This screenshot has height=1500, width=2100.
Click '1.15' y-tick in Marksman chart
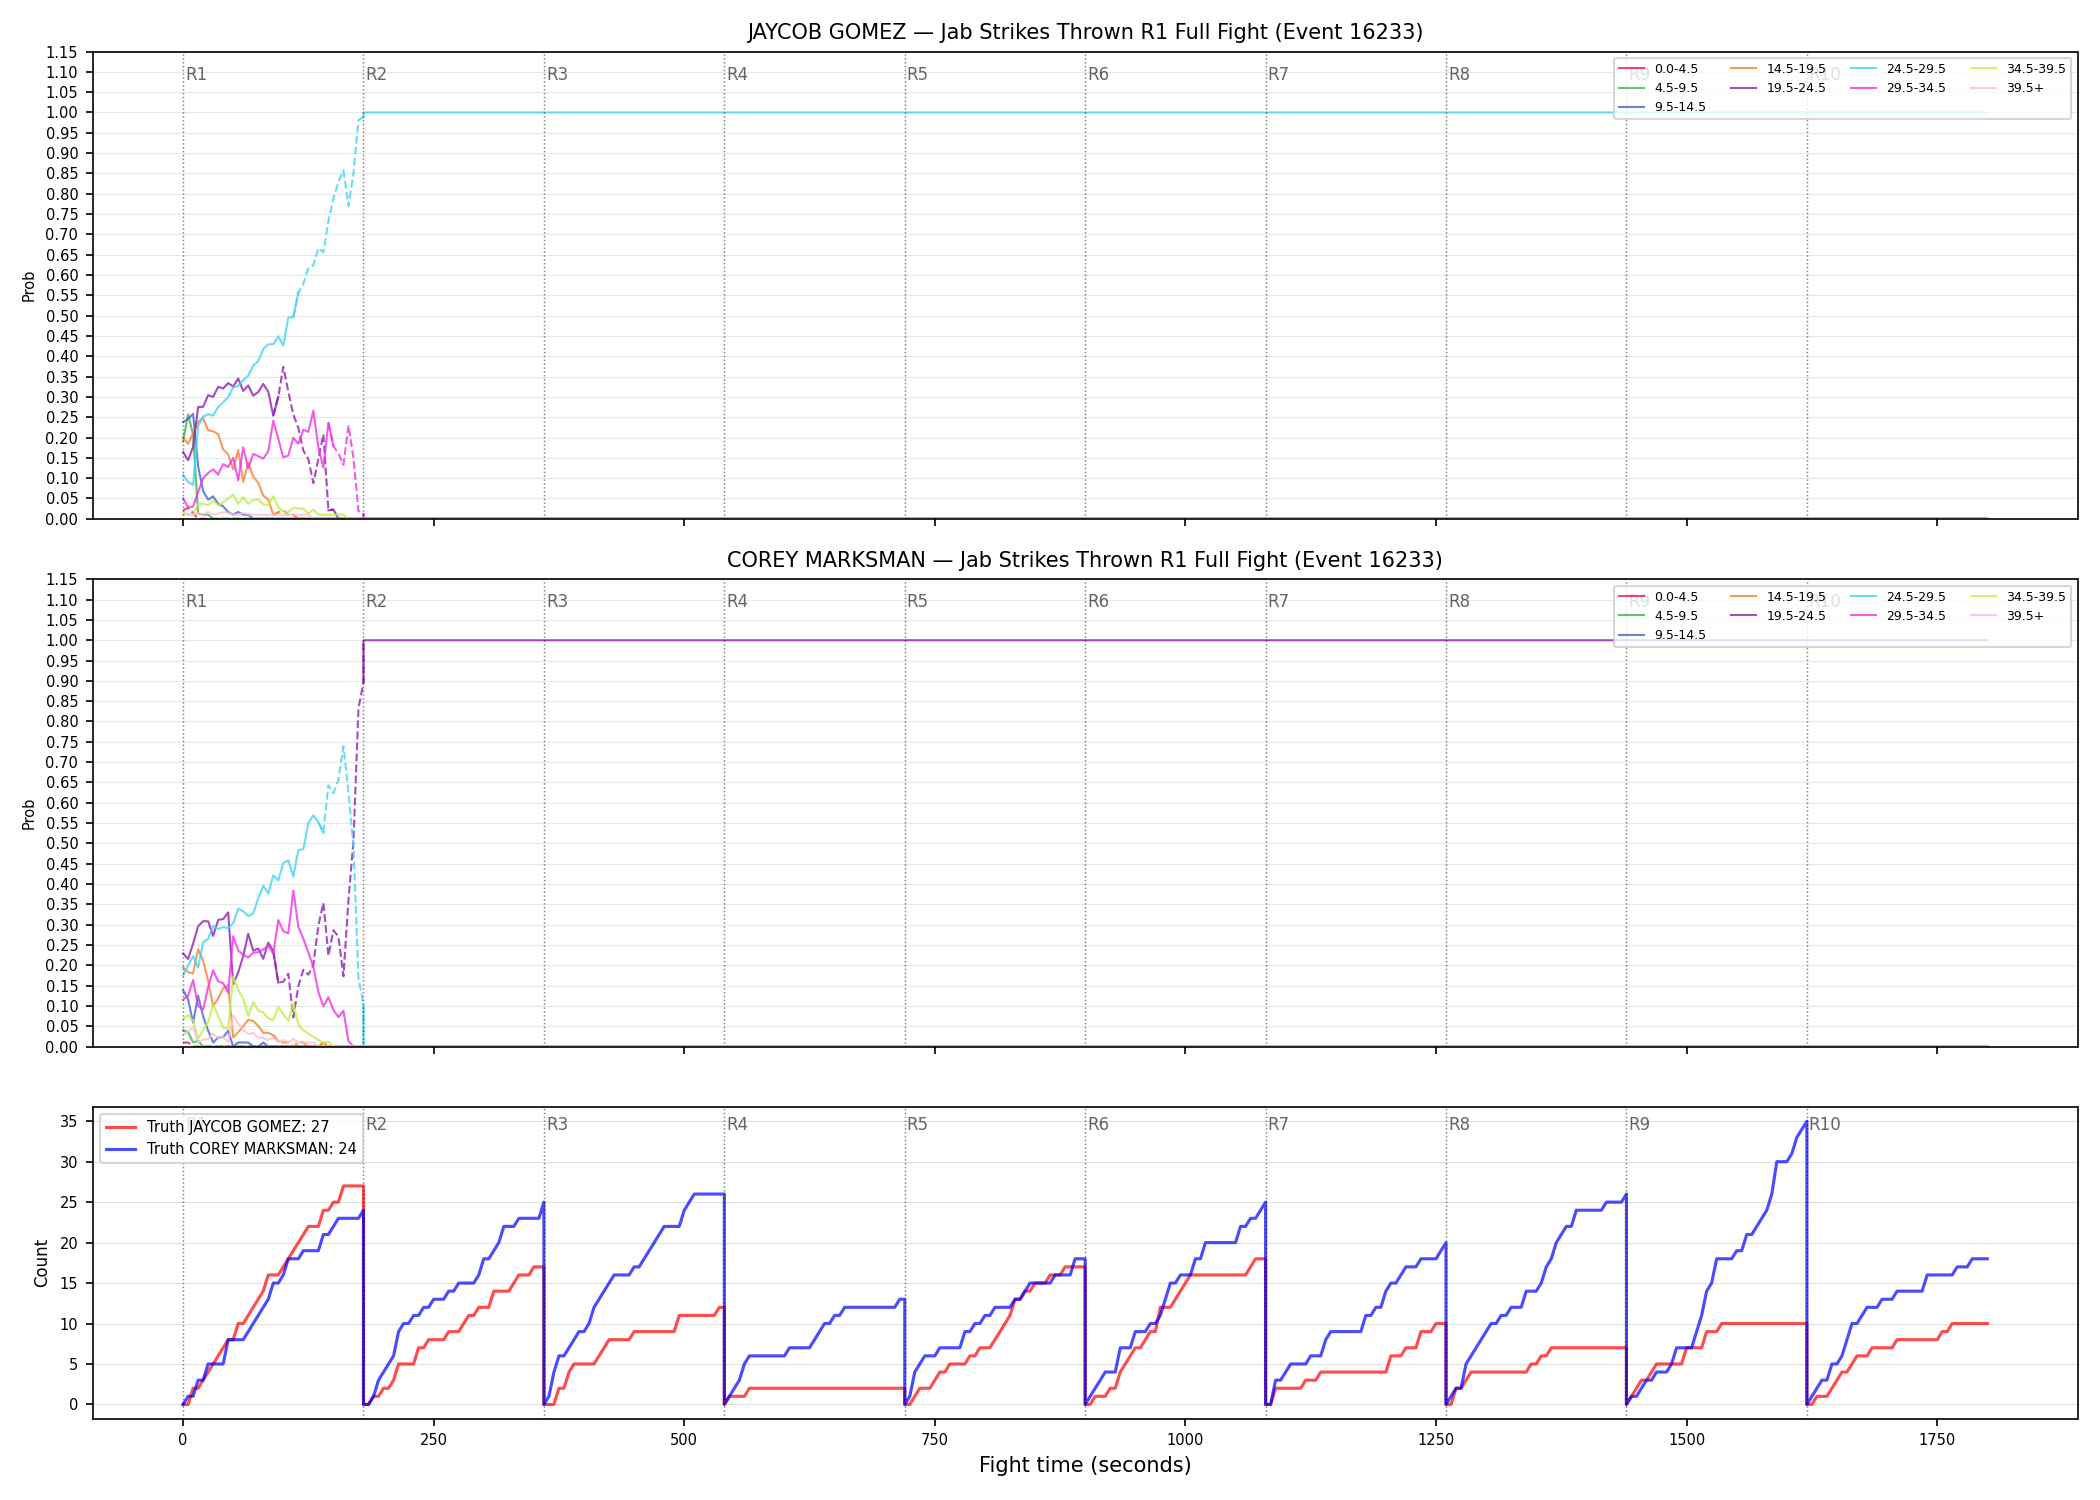(62, 580)
